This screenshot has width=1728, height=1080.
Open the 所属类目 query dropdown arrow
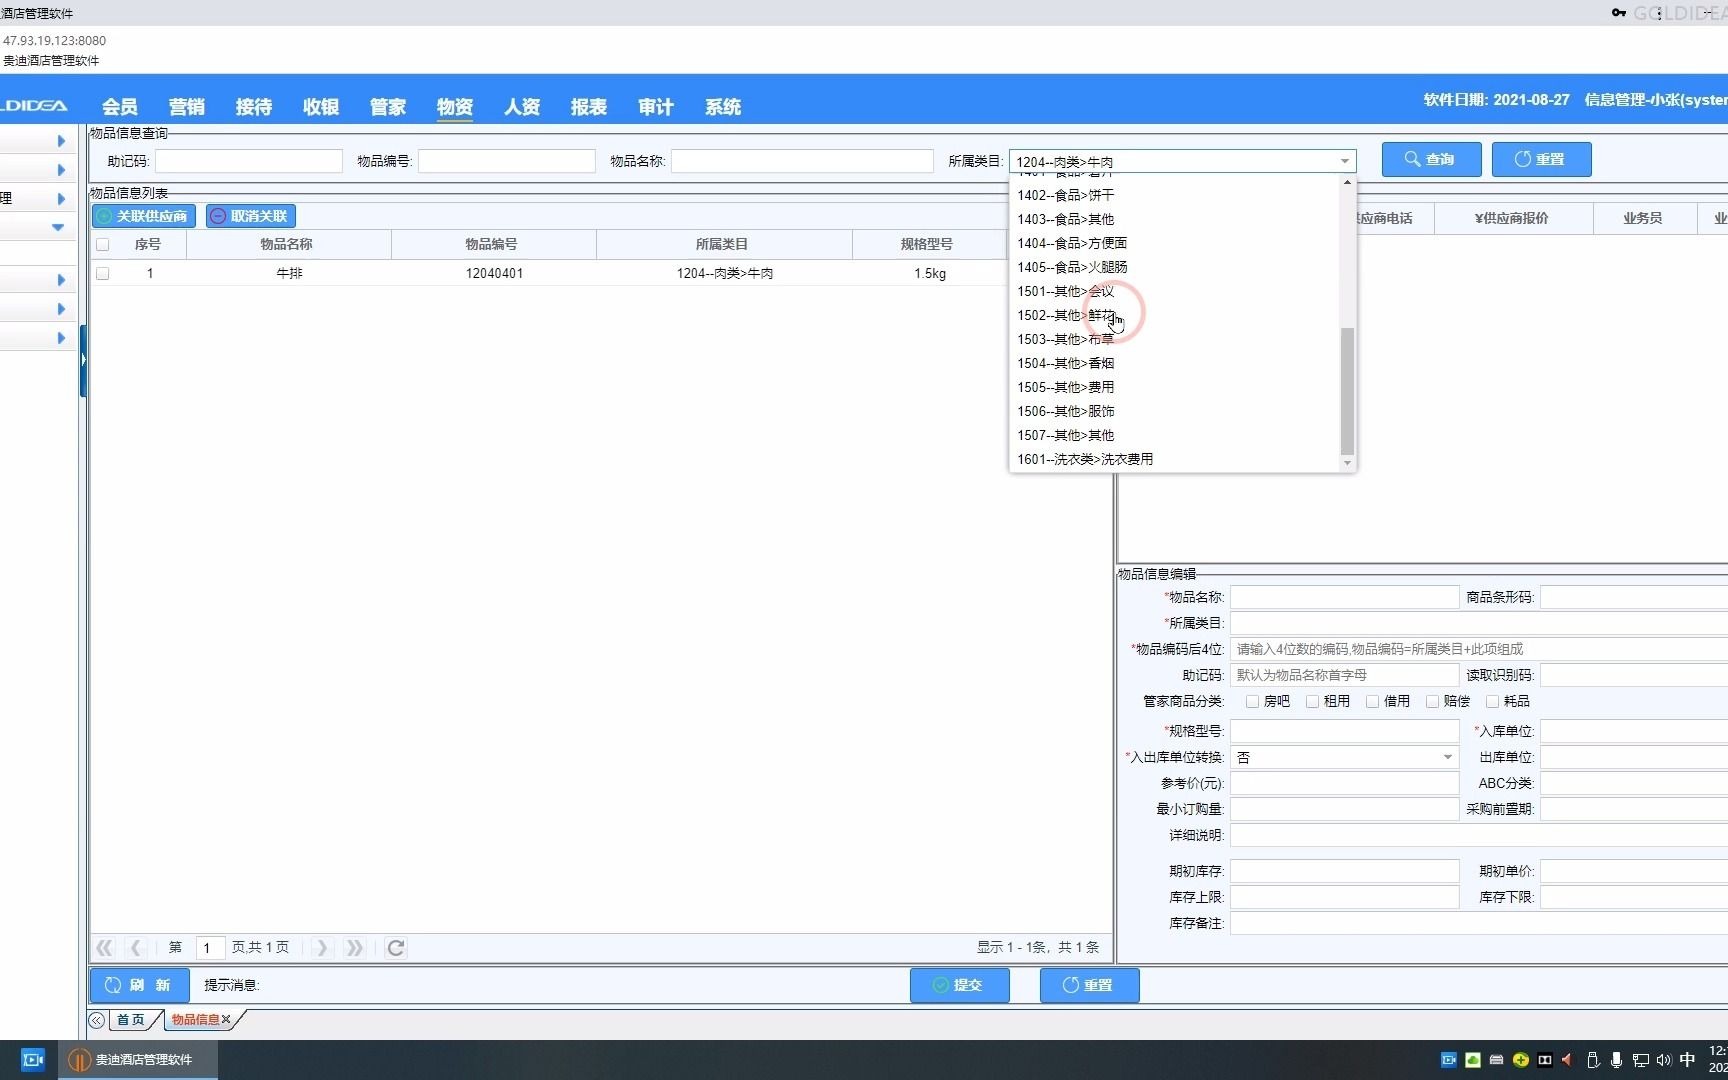[1344, 161]
